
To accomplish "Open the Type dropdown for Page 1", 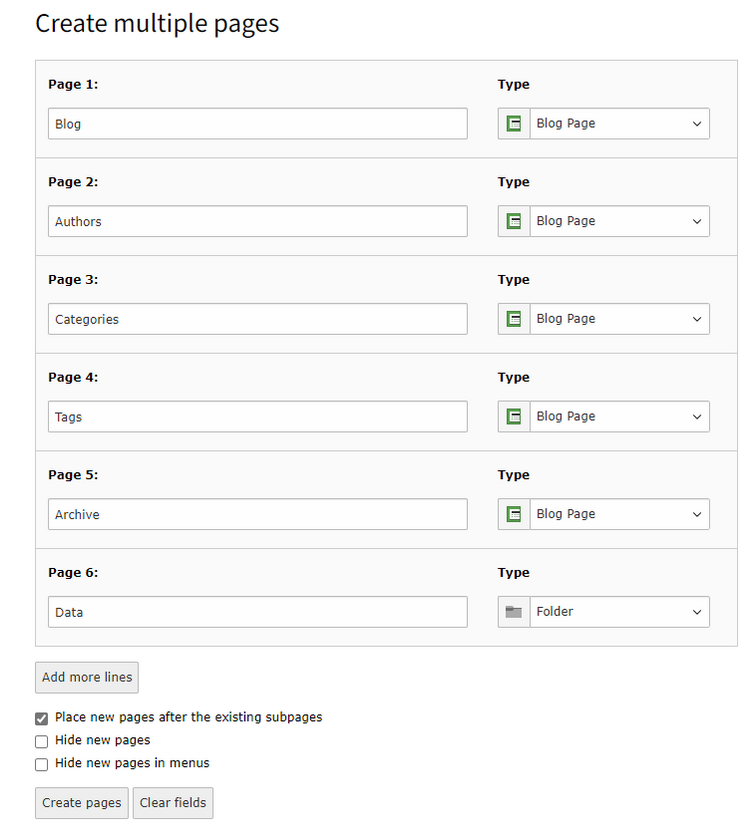I will point(620,124).
